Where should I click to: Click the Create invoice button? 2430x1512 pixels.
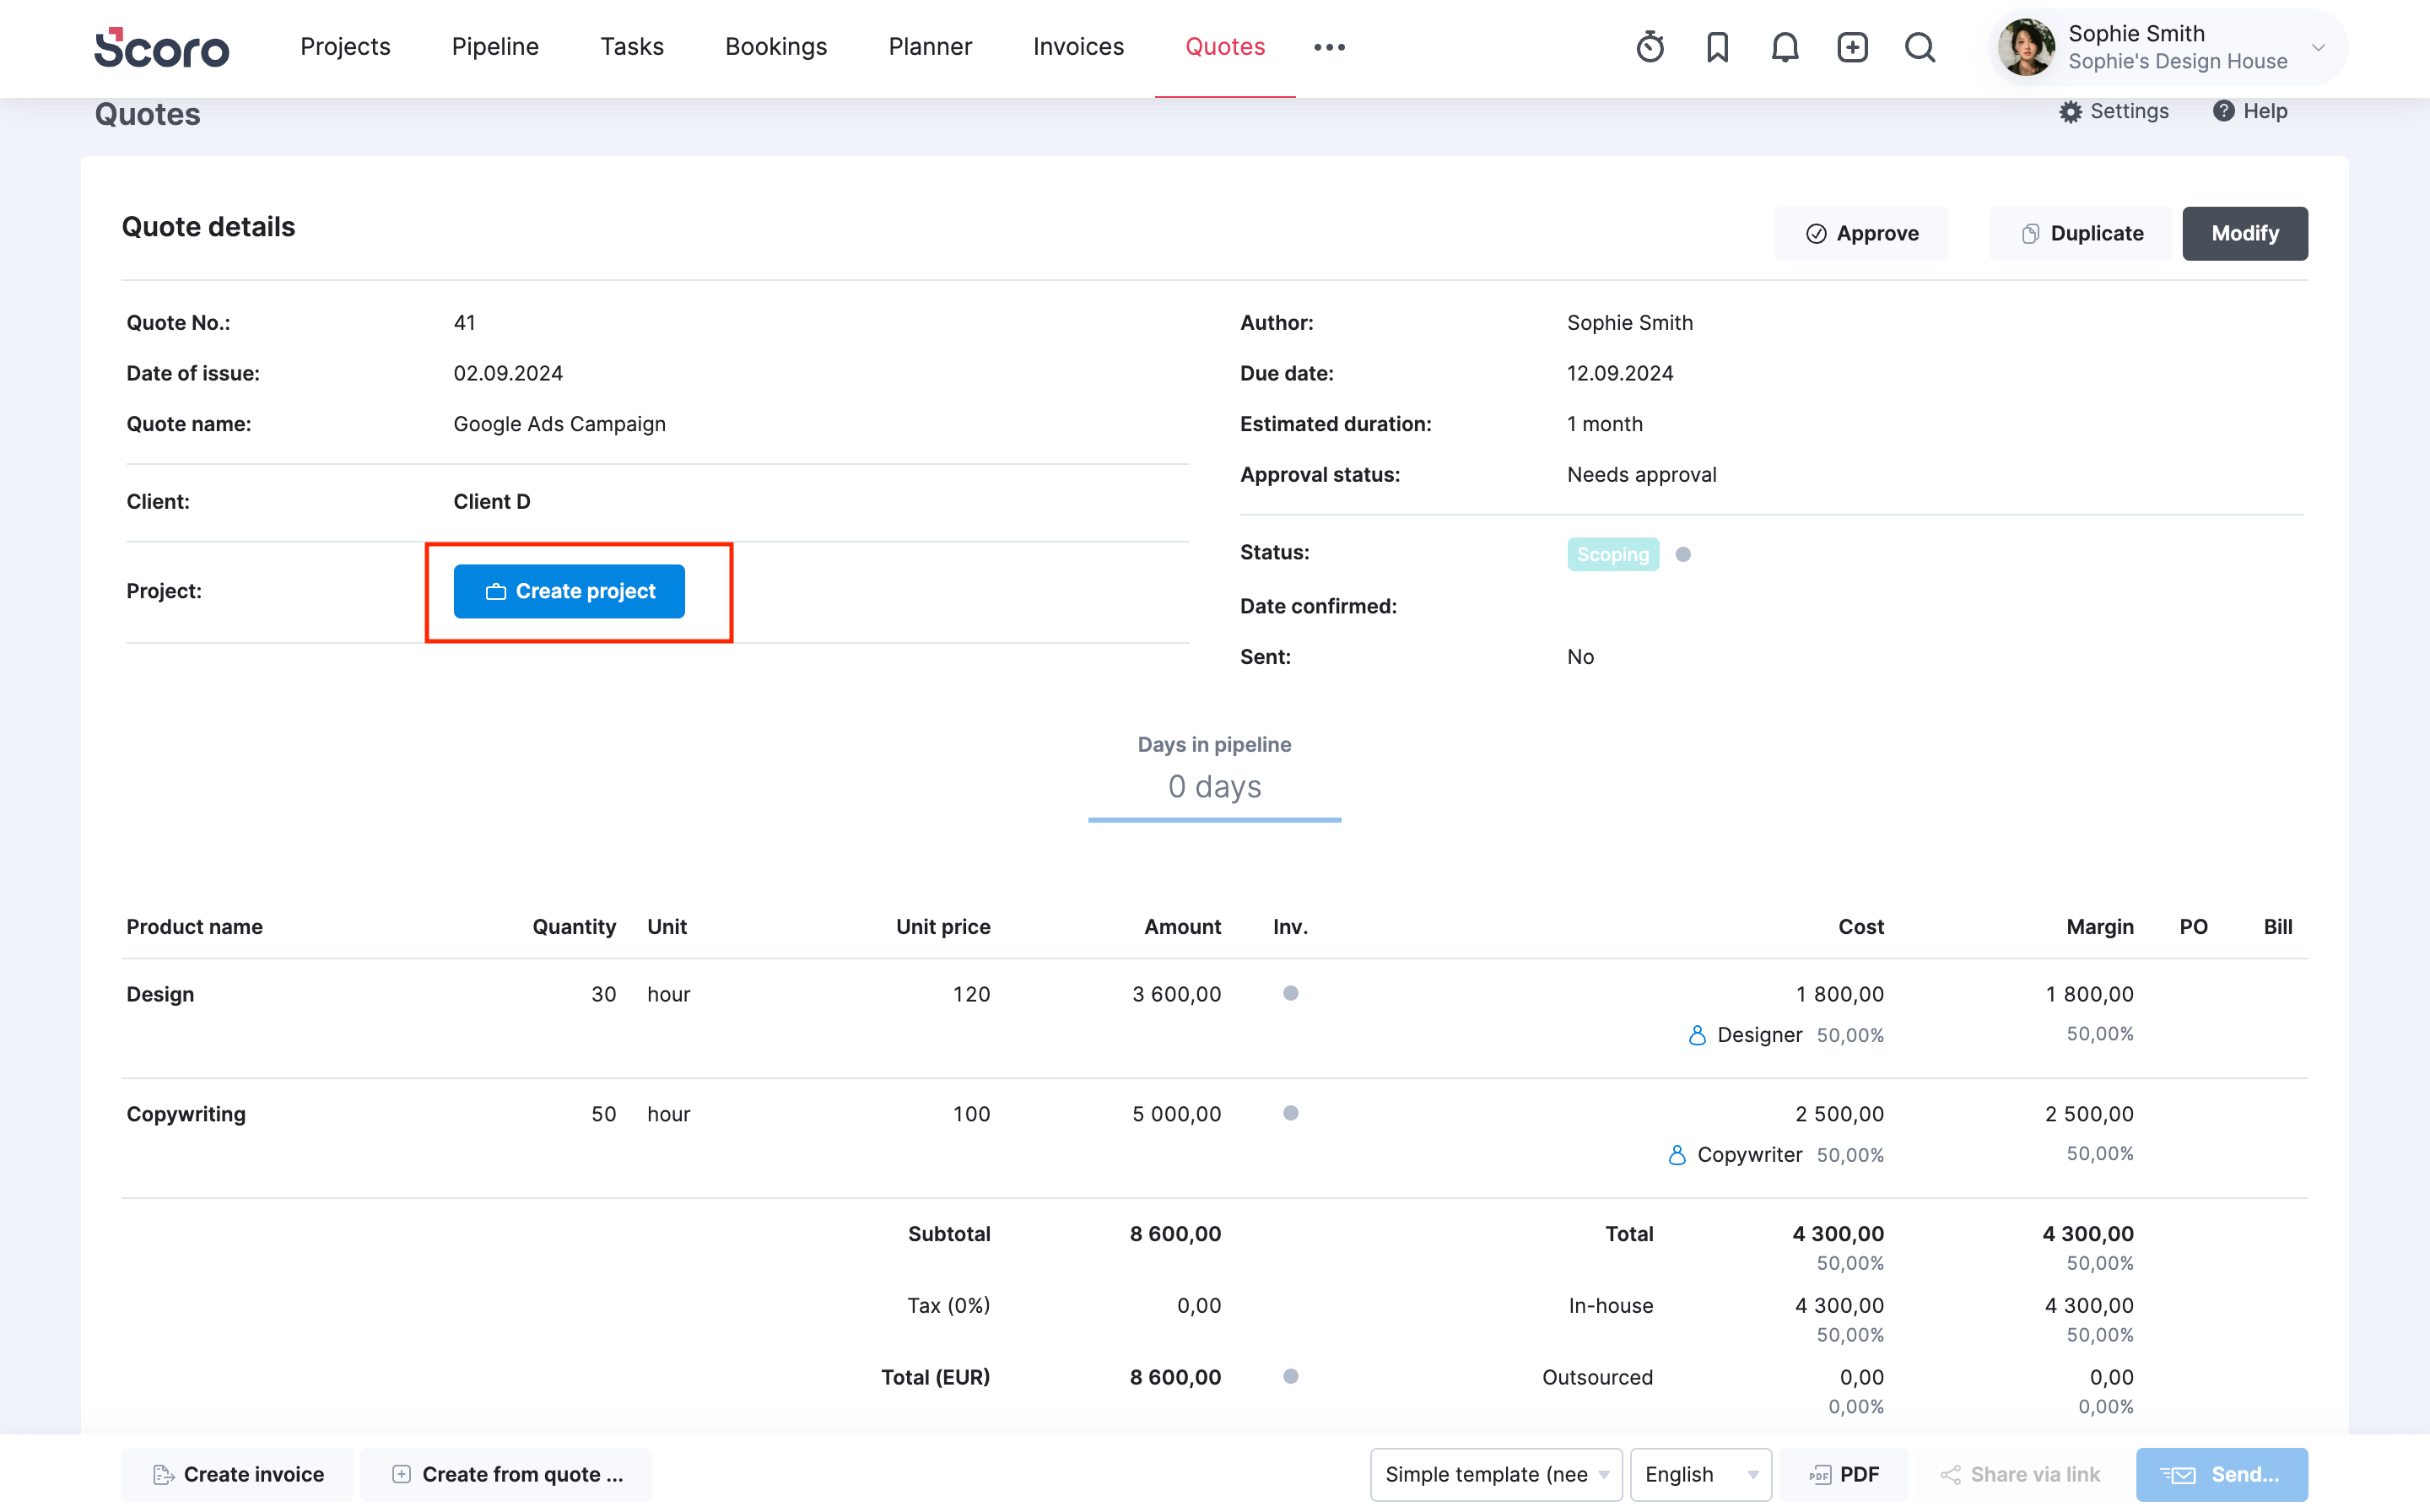(237, 1474)
